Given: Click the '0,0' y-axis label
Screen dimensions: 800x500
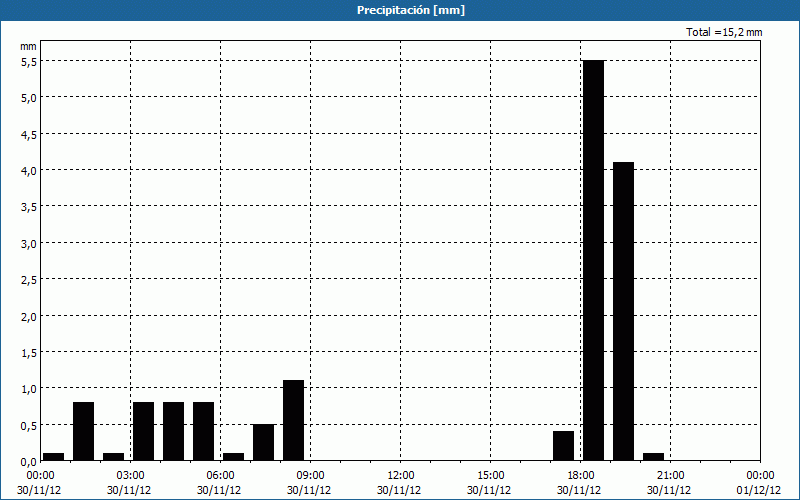Looking at the screenshot, I should click(29, 462).
